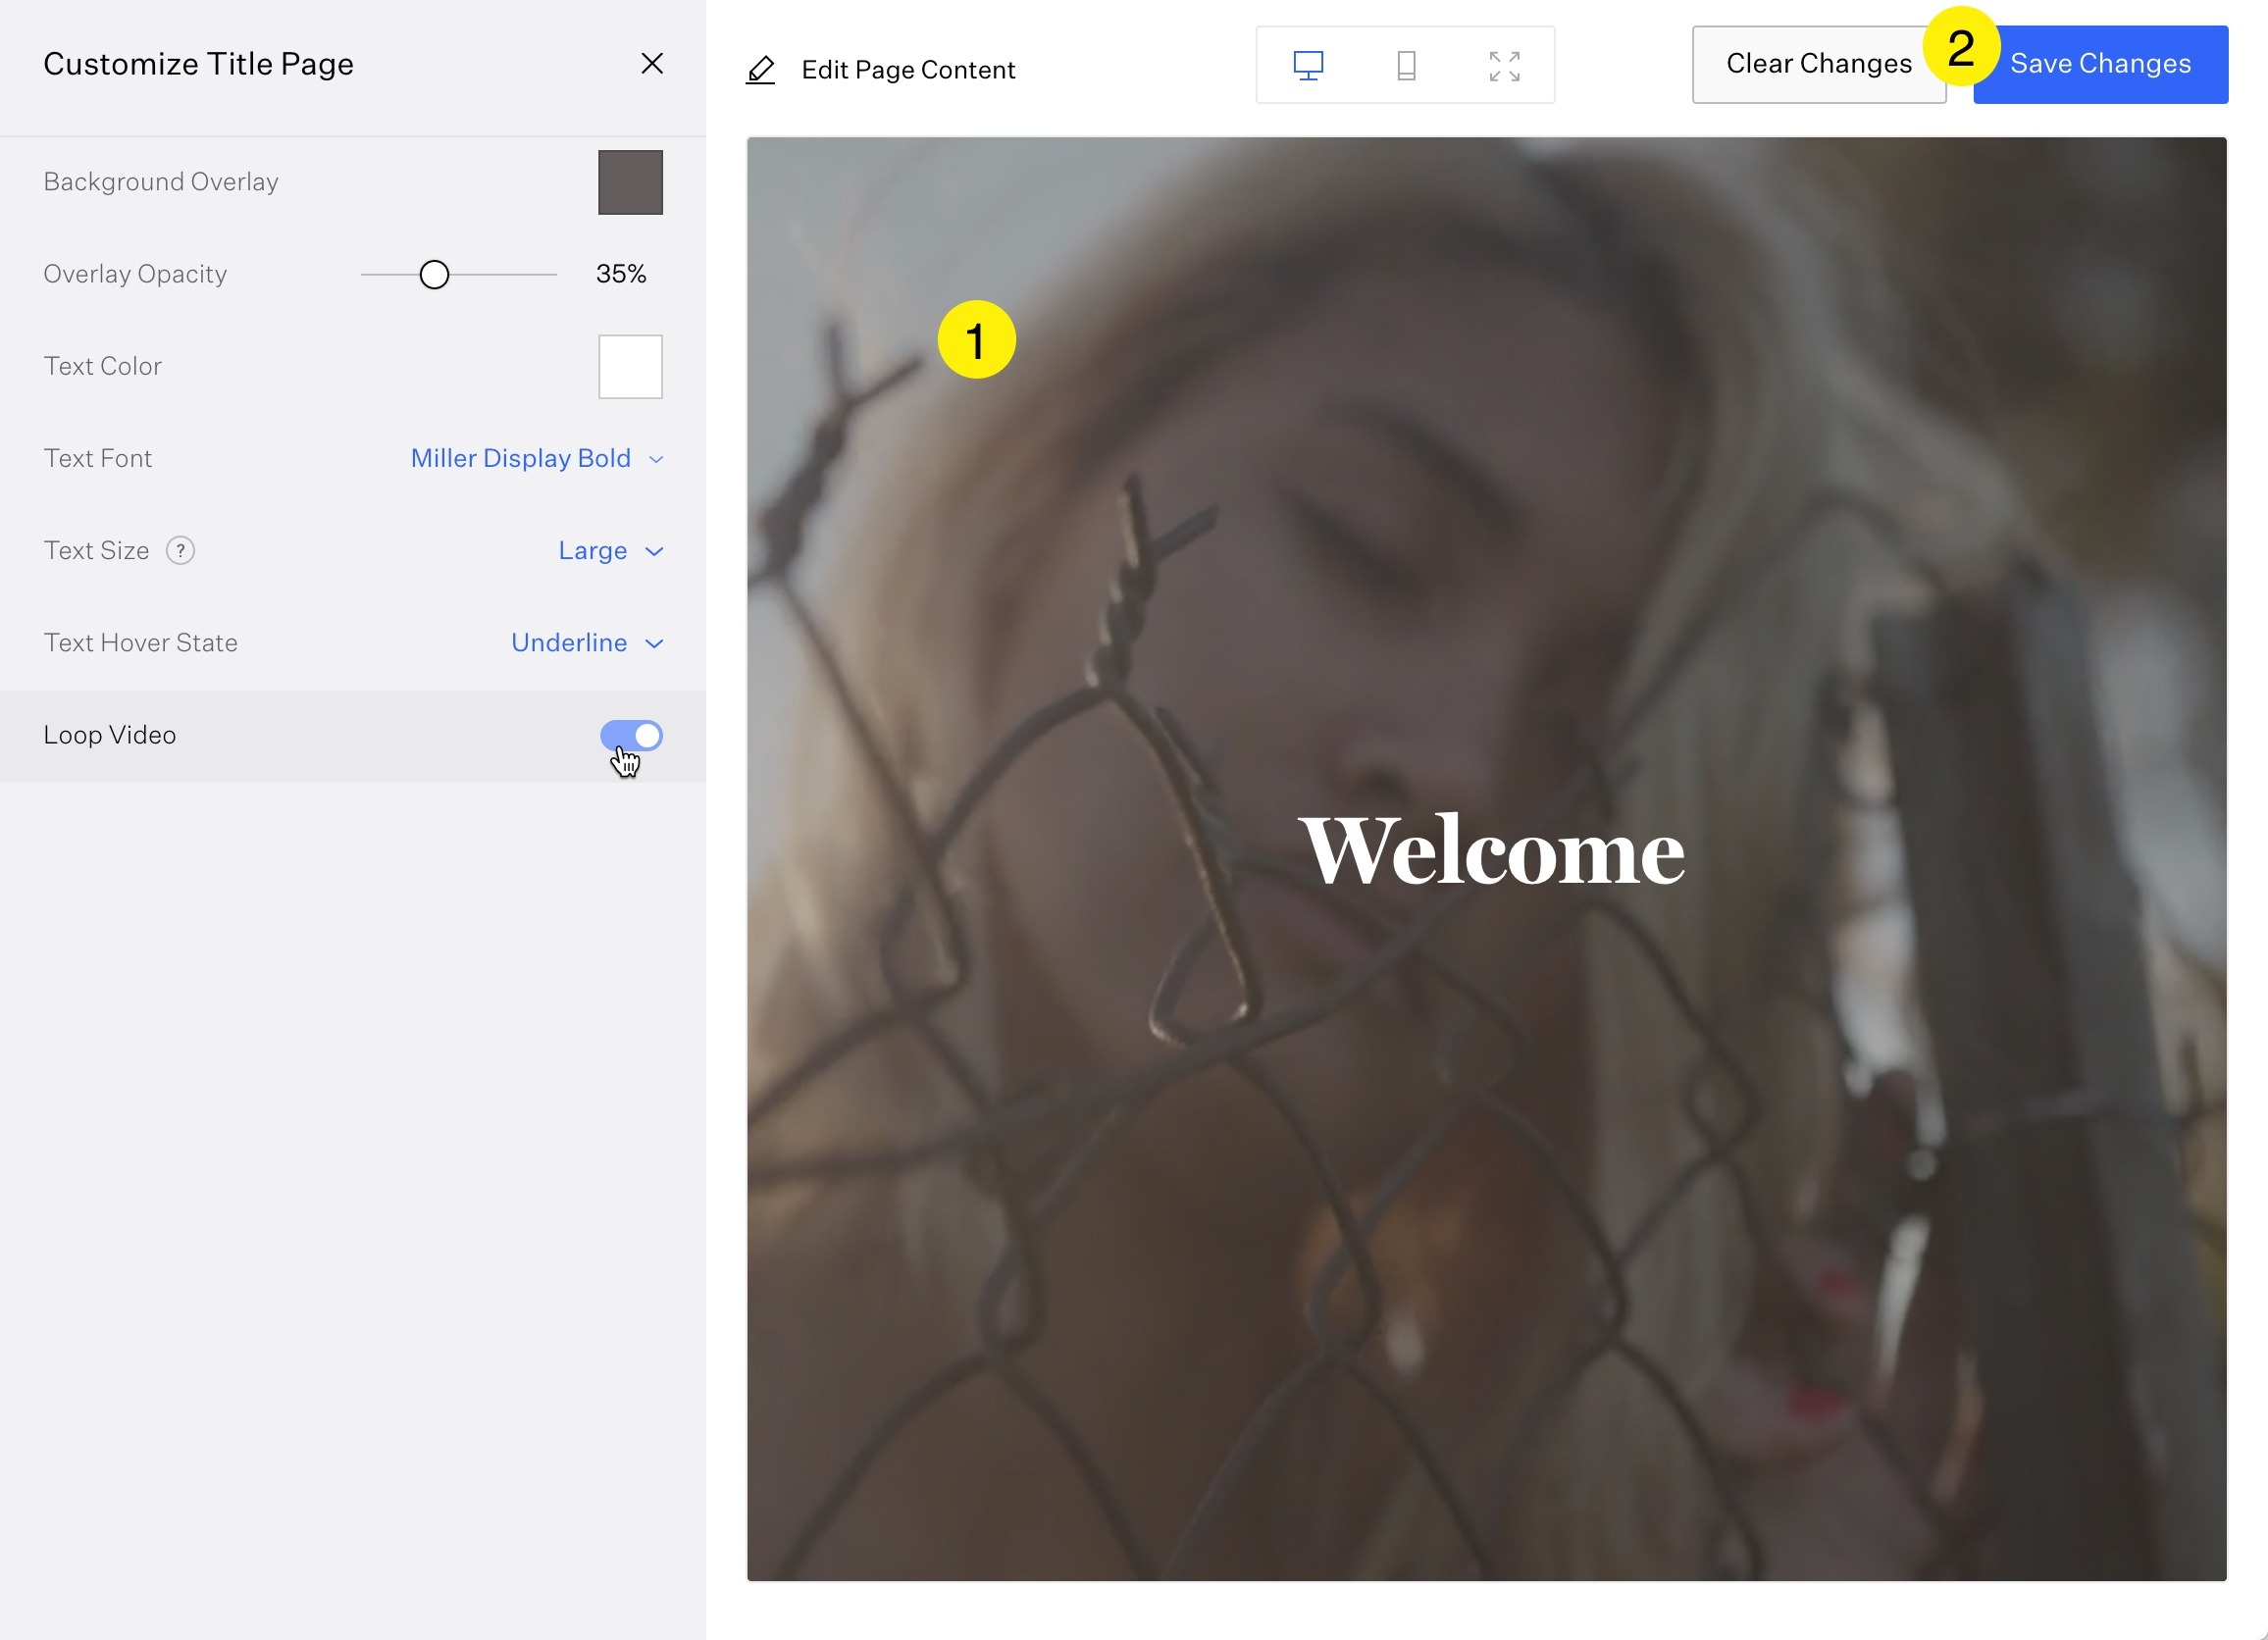Switch to mobile preview icon
The width and height of the screenshot is (2268, 1640).
(x=1406, y=66)
